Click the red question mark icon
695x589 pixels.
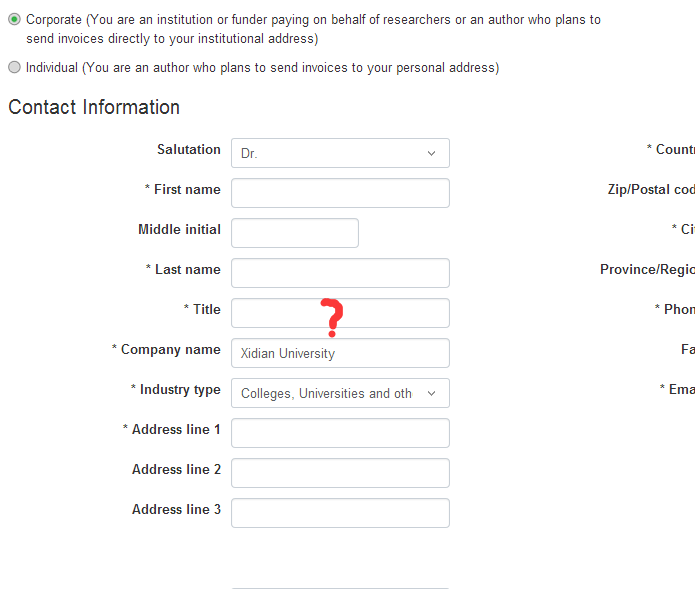tap(334, 317)
